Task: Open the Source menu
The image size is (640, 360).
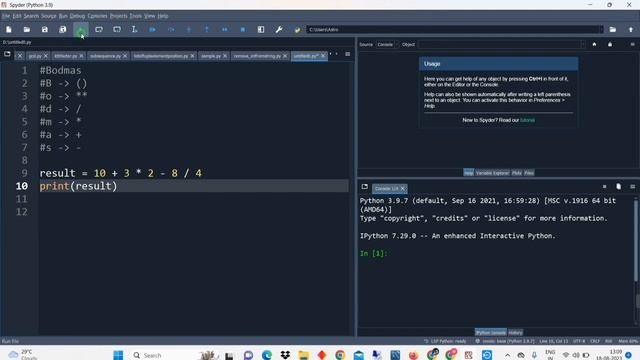Action: click(x=49, y=16)
